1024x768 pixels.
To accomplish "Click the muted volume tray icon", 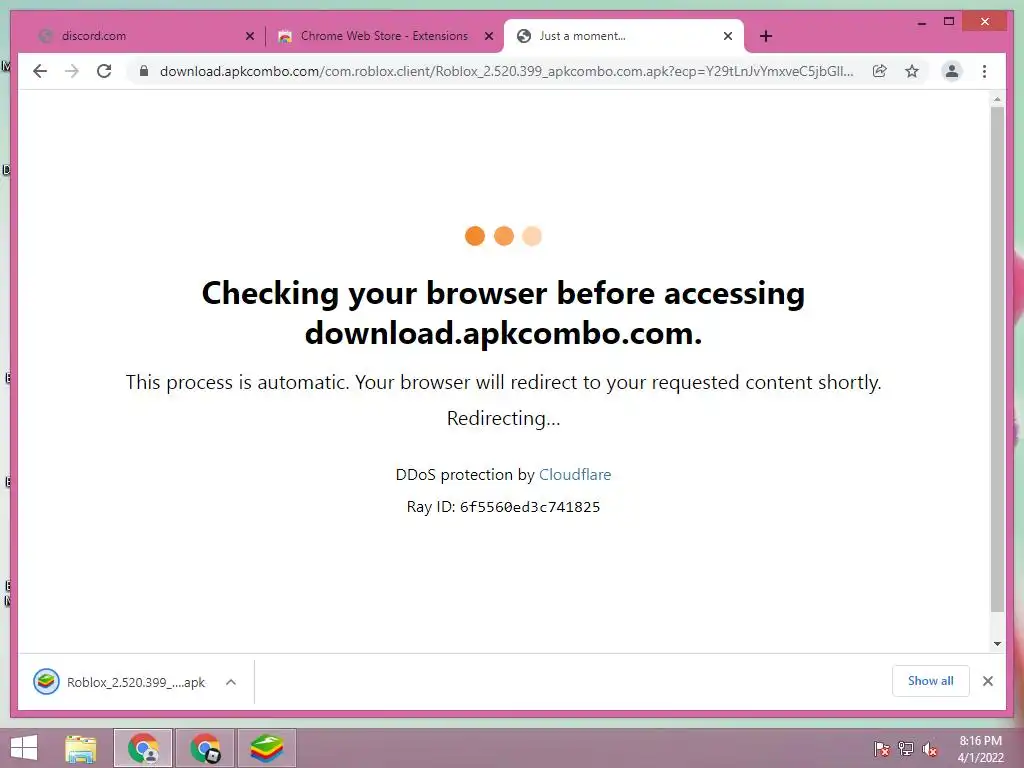I will (x=930, y=748).
